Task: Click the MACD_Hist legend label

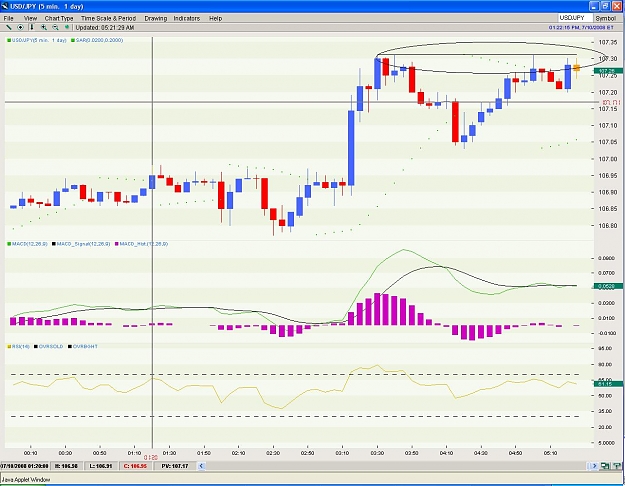Action: [144, 244]
